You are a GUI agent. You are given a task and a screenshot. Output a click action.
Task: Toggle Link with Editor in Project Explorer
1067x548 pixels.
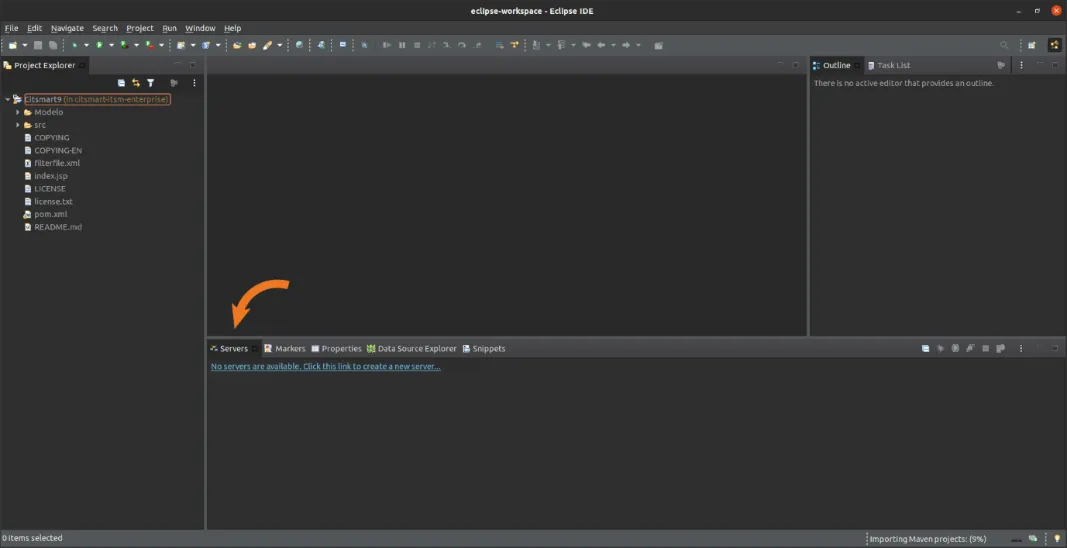[x=135, y=82]
